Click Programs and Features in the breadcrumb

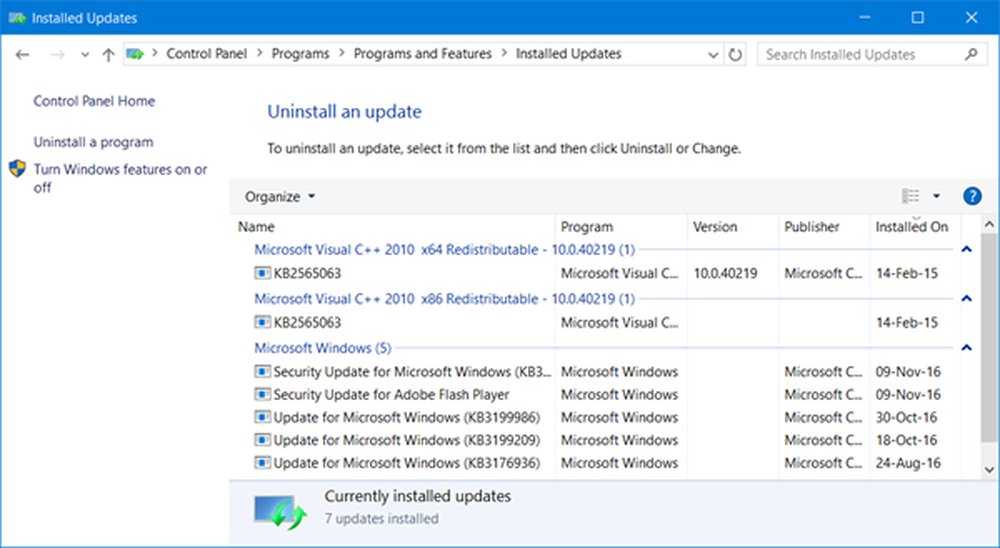click(425, 55)
